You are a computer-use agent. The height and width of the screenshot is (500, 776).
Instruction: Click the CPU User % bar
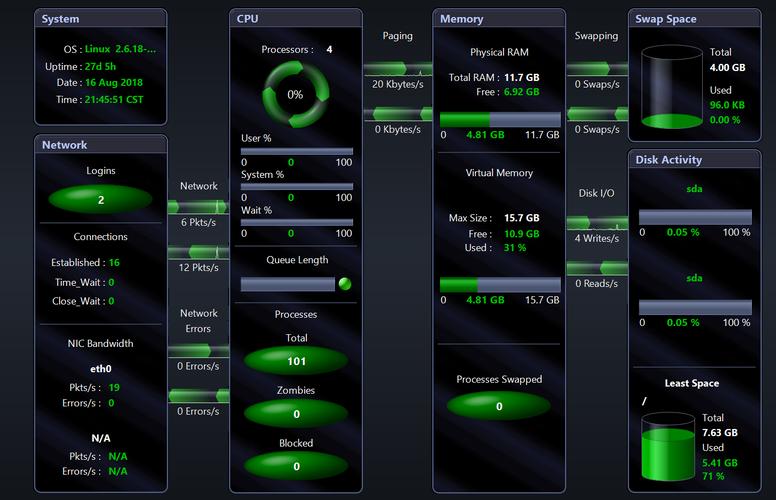tap(296, 151)
